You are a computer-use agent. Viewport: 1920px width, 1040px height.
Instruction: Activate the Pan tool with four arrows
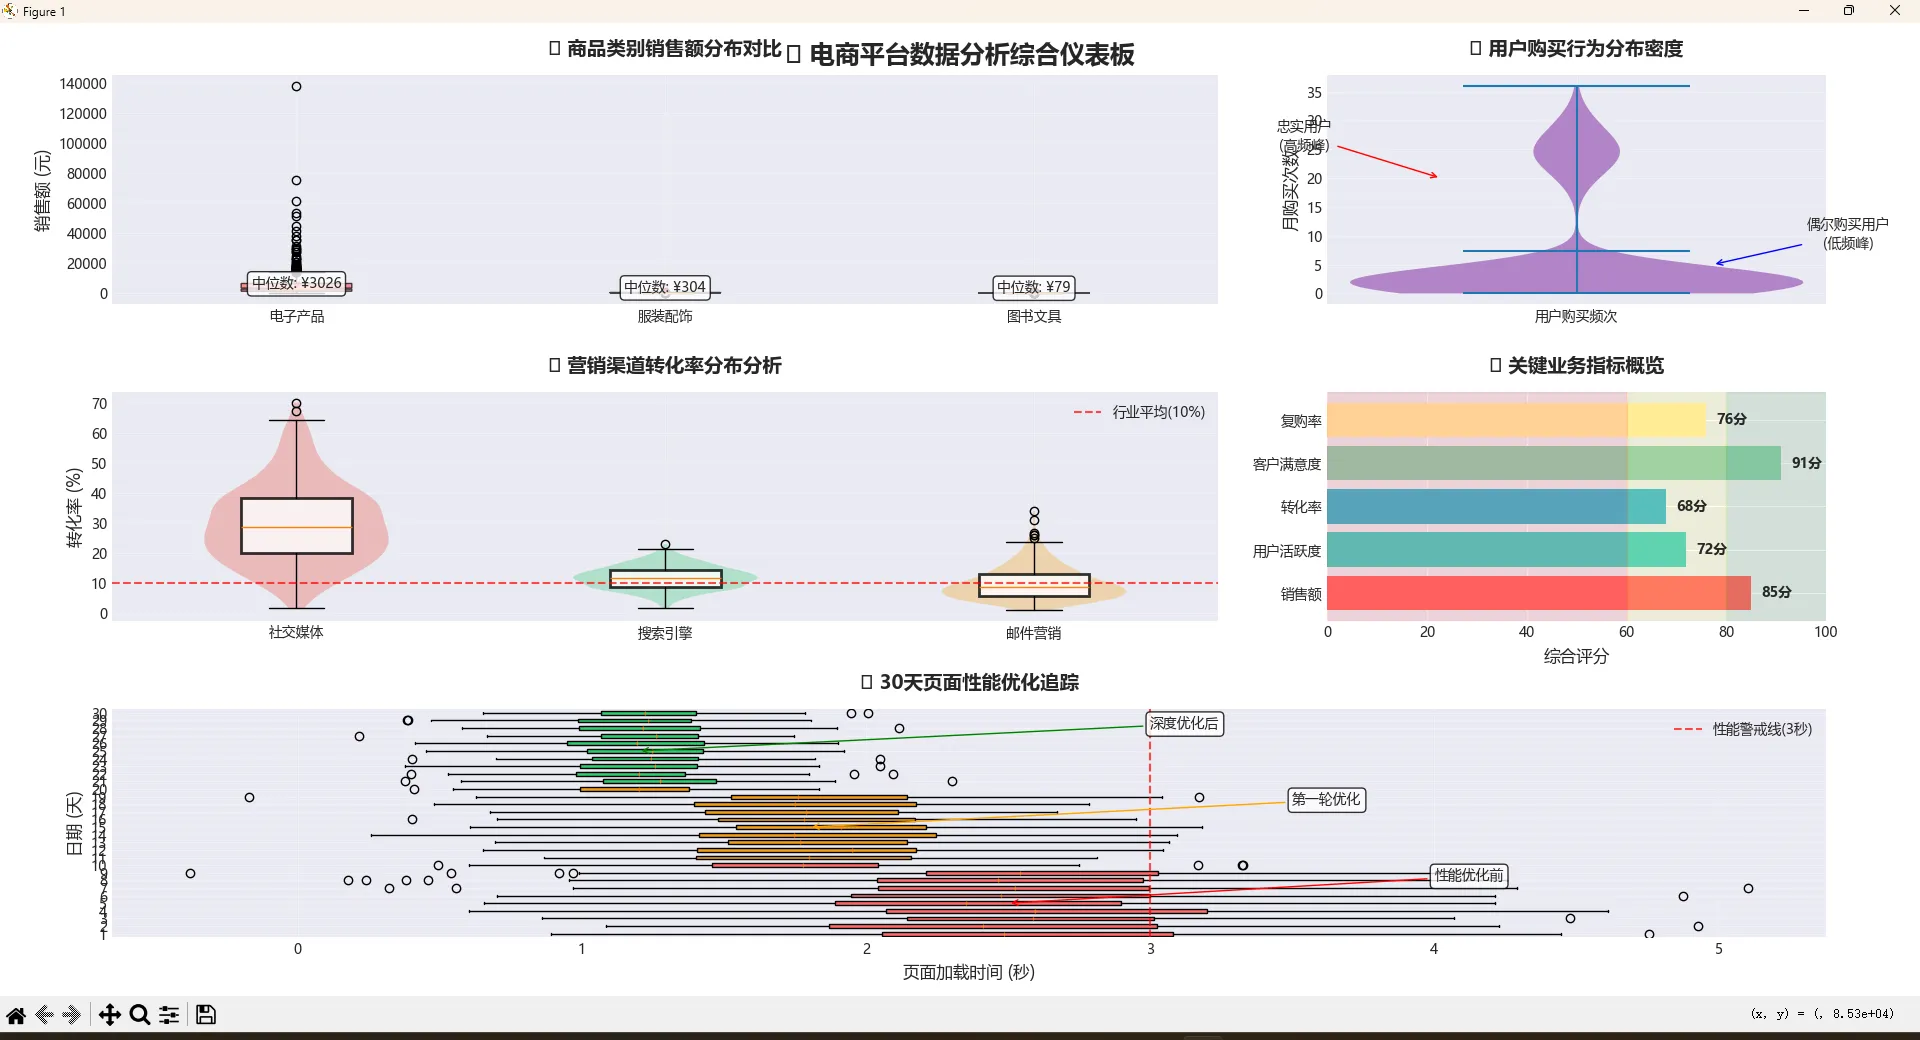[109, 1015]
